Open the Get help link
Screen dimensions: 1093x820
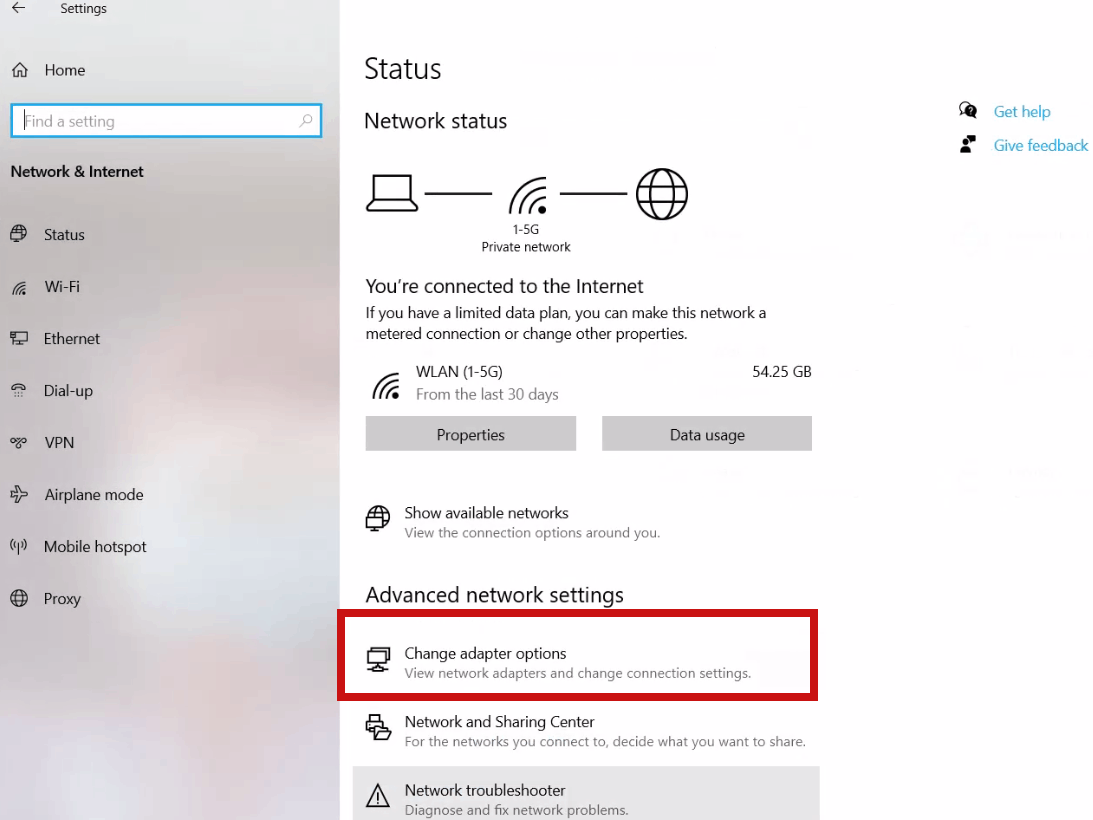pos(1022,112)
